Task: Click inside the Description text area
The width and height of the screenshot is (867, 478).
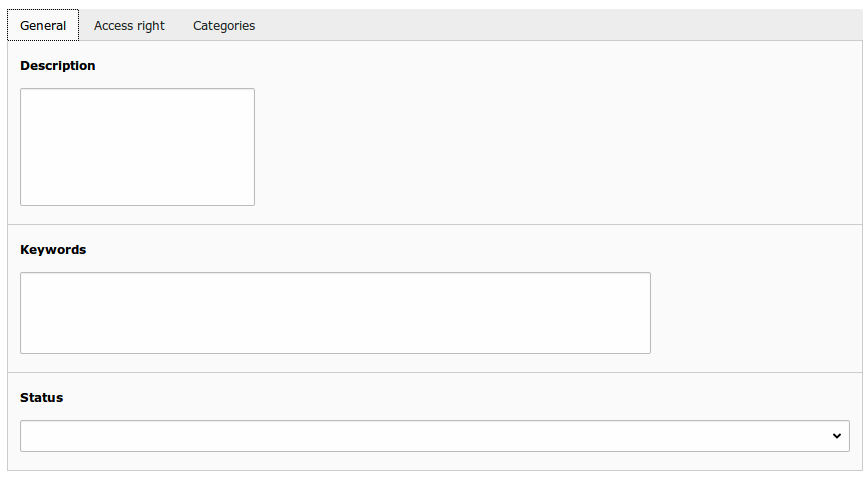Action: pyautogui.click(x=137, y=147)
